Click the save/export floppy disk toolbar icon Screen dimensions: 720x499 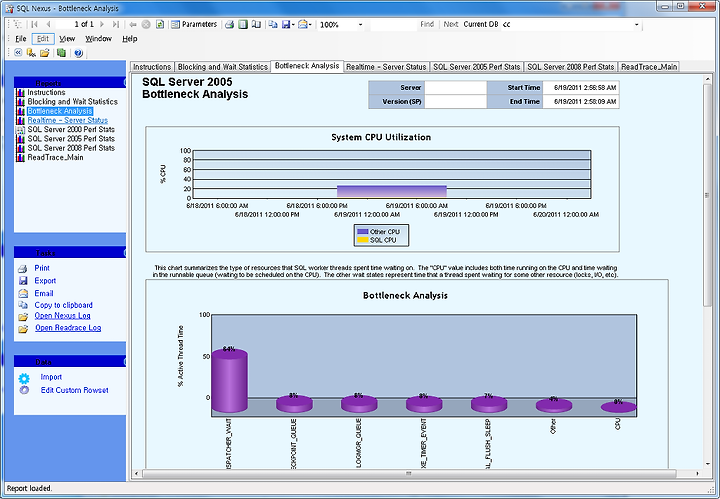pos(286,24)
